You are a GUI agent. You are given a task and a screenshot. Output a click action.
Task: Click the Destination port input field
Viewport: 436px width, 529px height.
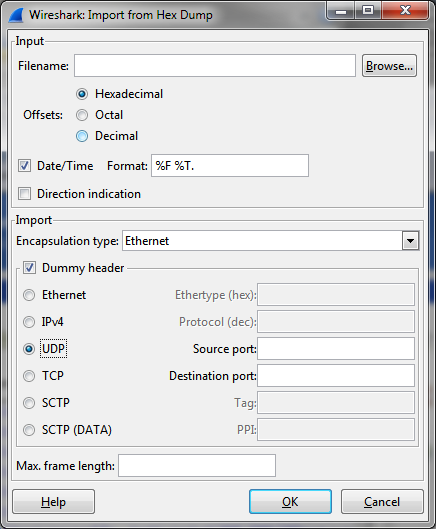[336, 376]
